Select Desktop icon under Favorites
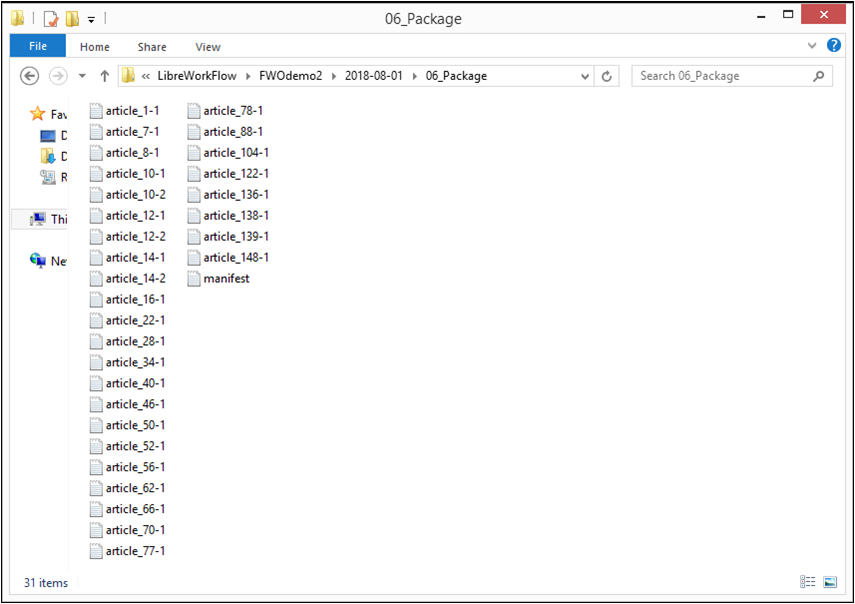Viewport: 855px width, 604px height. point(48,135)
